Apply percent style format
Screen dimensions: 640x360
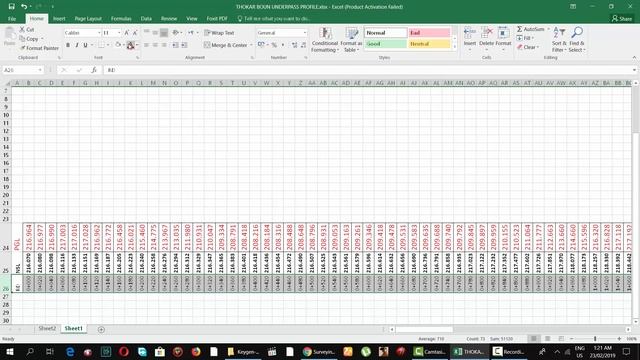point(274,45)
